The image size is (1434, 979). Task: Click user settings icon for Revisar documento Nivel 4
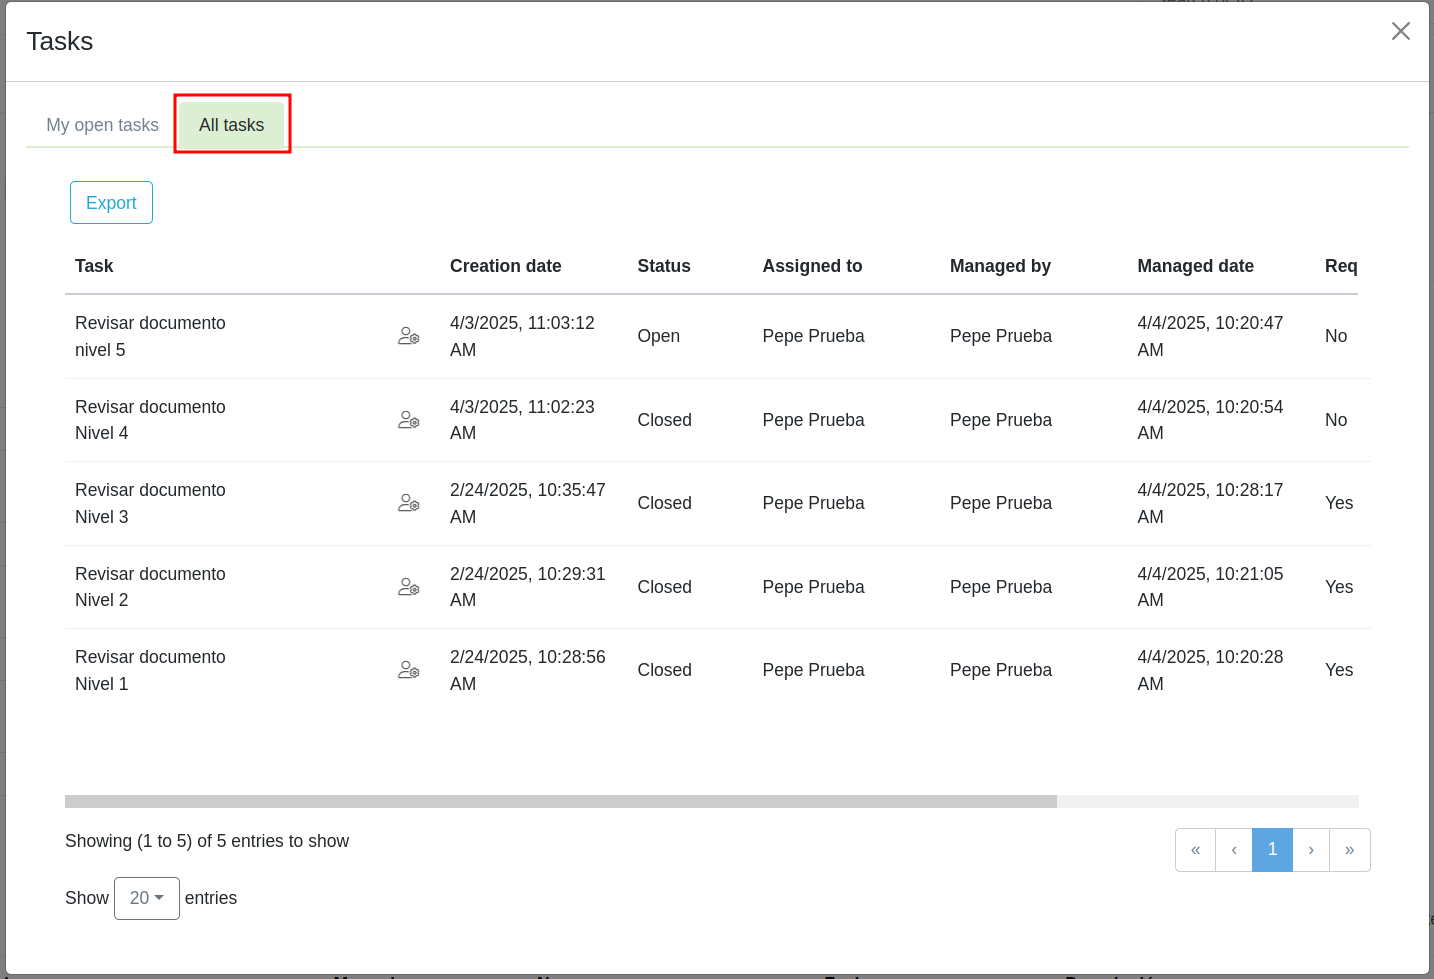pyautogui.click(x=408, y=420)
